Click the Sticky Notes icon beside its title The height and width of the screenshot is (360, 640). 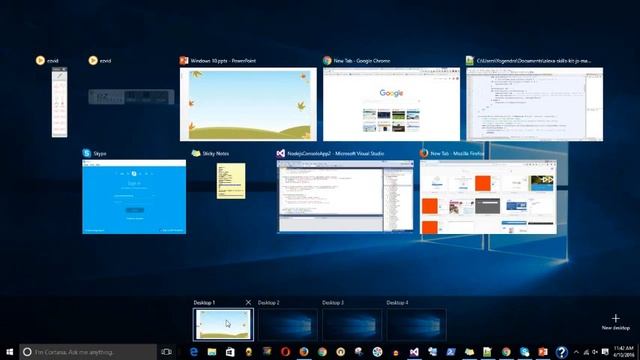pos(196,153)
